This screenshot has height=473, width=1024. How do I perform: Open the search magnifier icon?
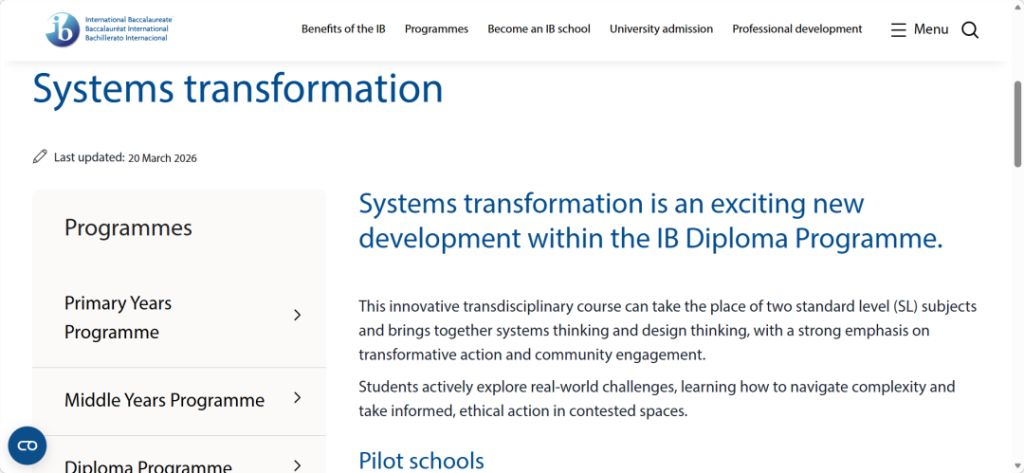[x=970, y=30]
